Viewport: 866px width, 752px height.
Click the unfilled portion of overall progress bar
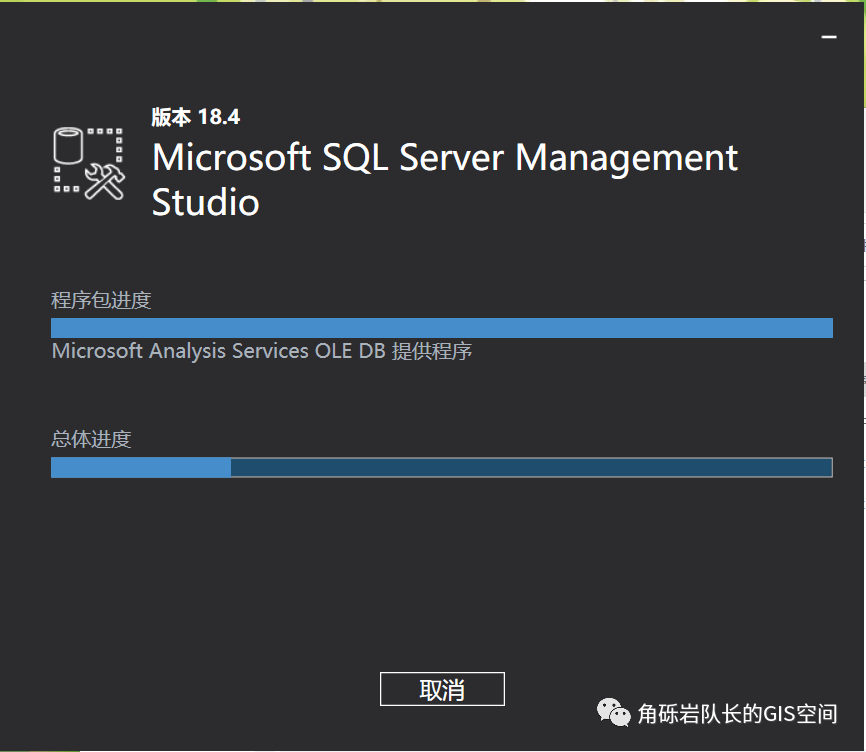click(531, 468)
